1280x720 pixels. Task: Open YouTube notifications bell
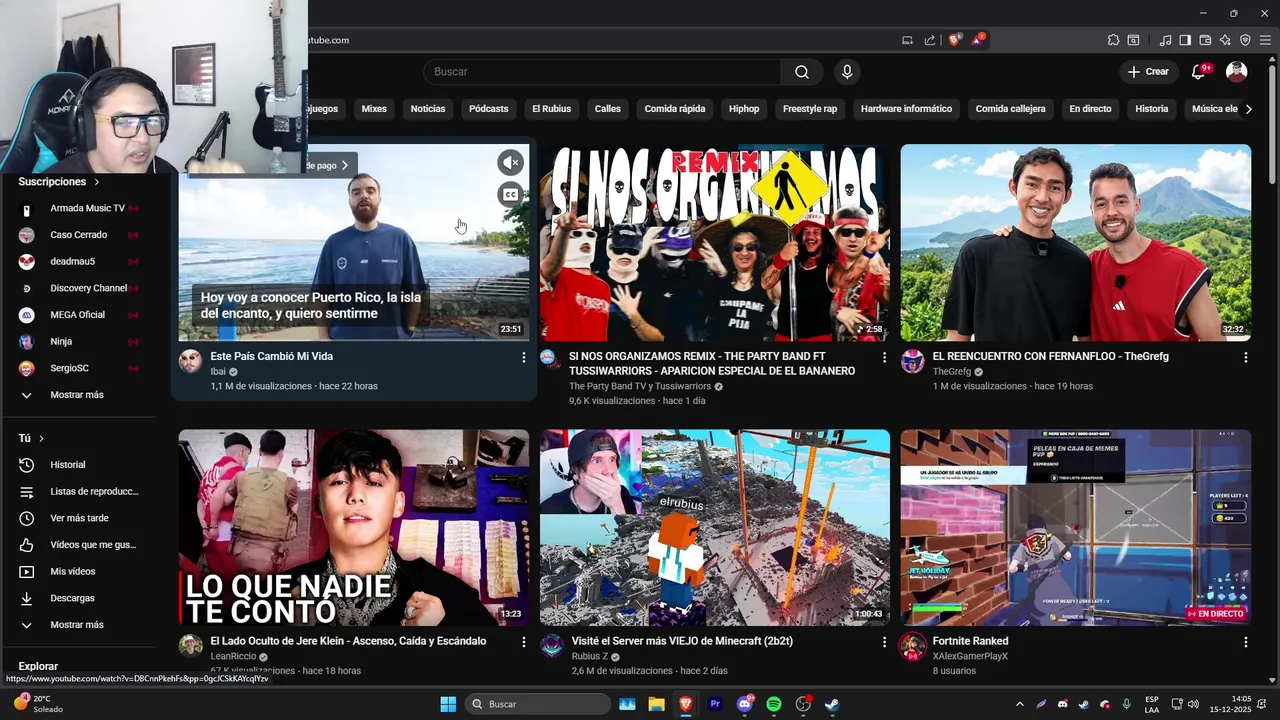1198,72
